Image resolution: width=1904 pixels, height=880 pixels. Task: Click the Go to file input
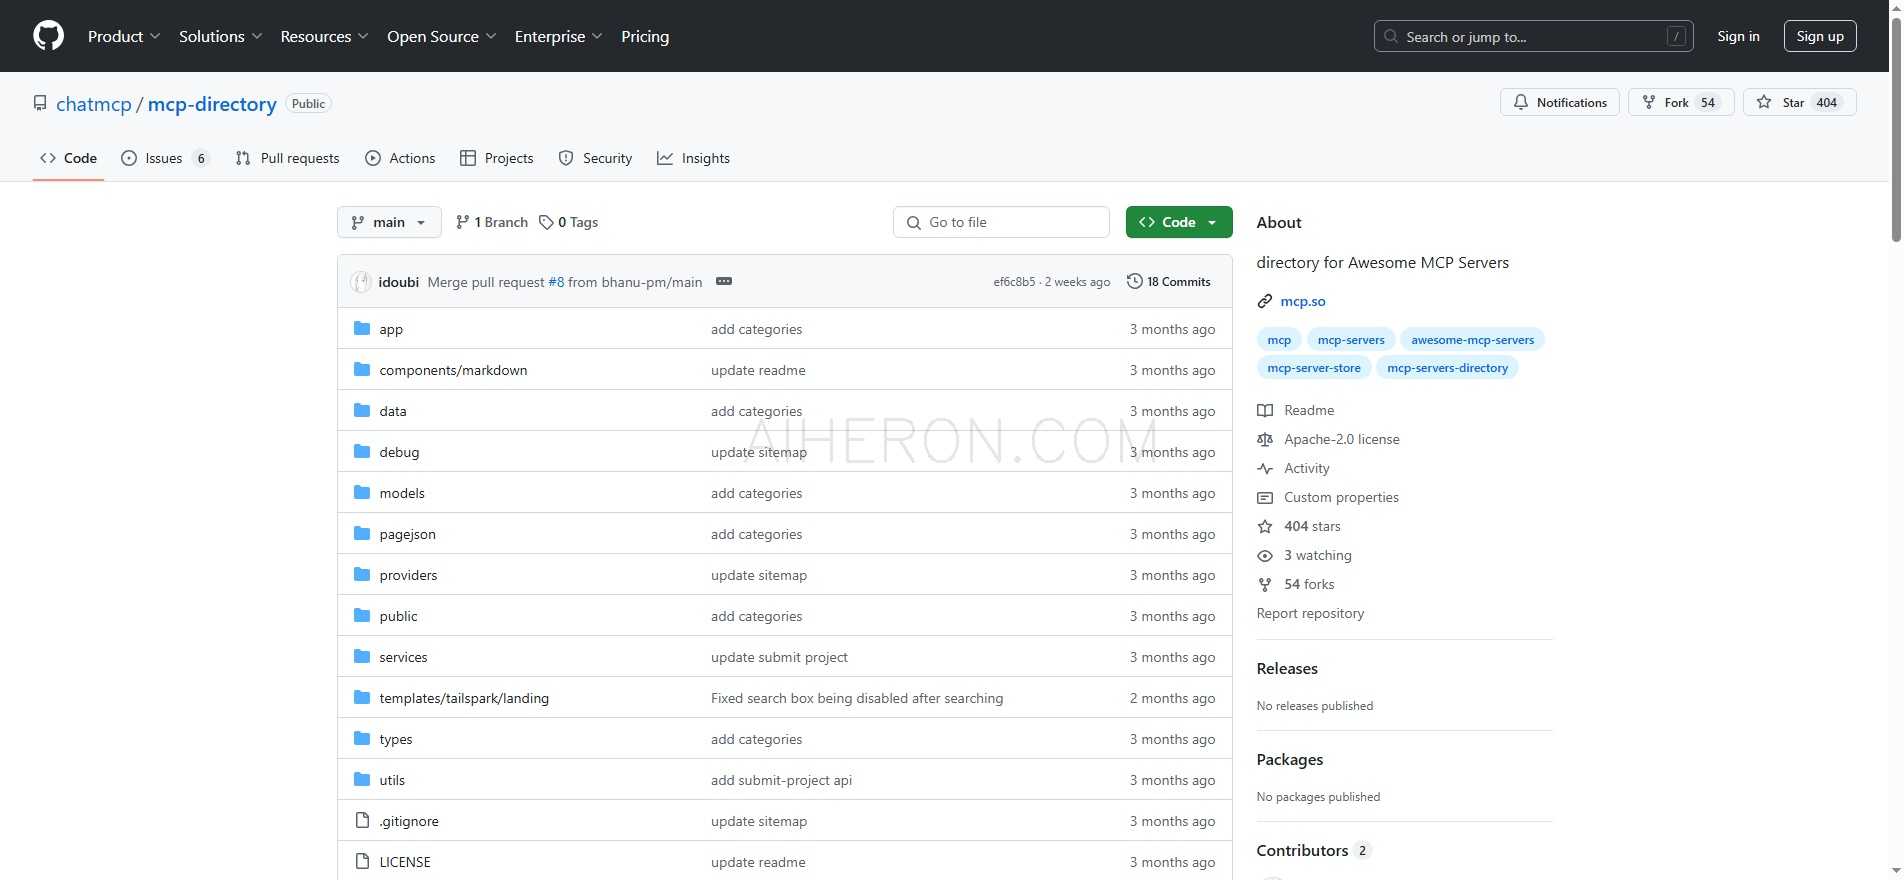tap(1001, 222)
